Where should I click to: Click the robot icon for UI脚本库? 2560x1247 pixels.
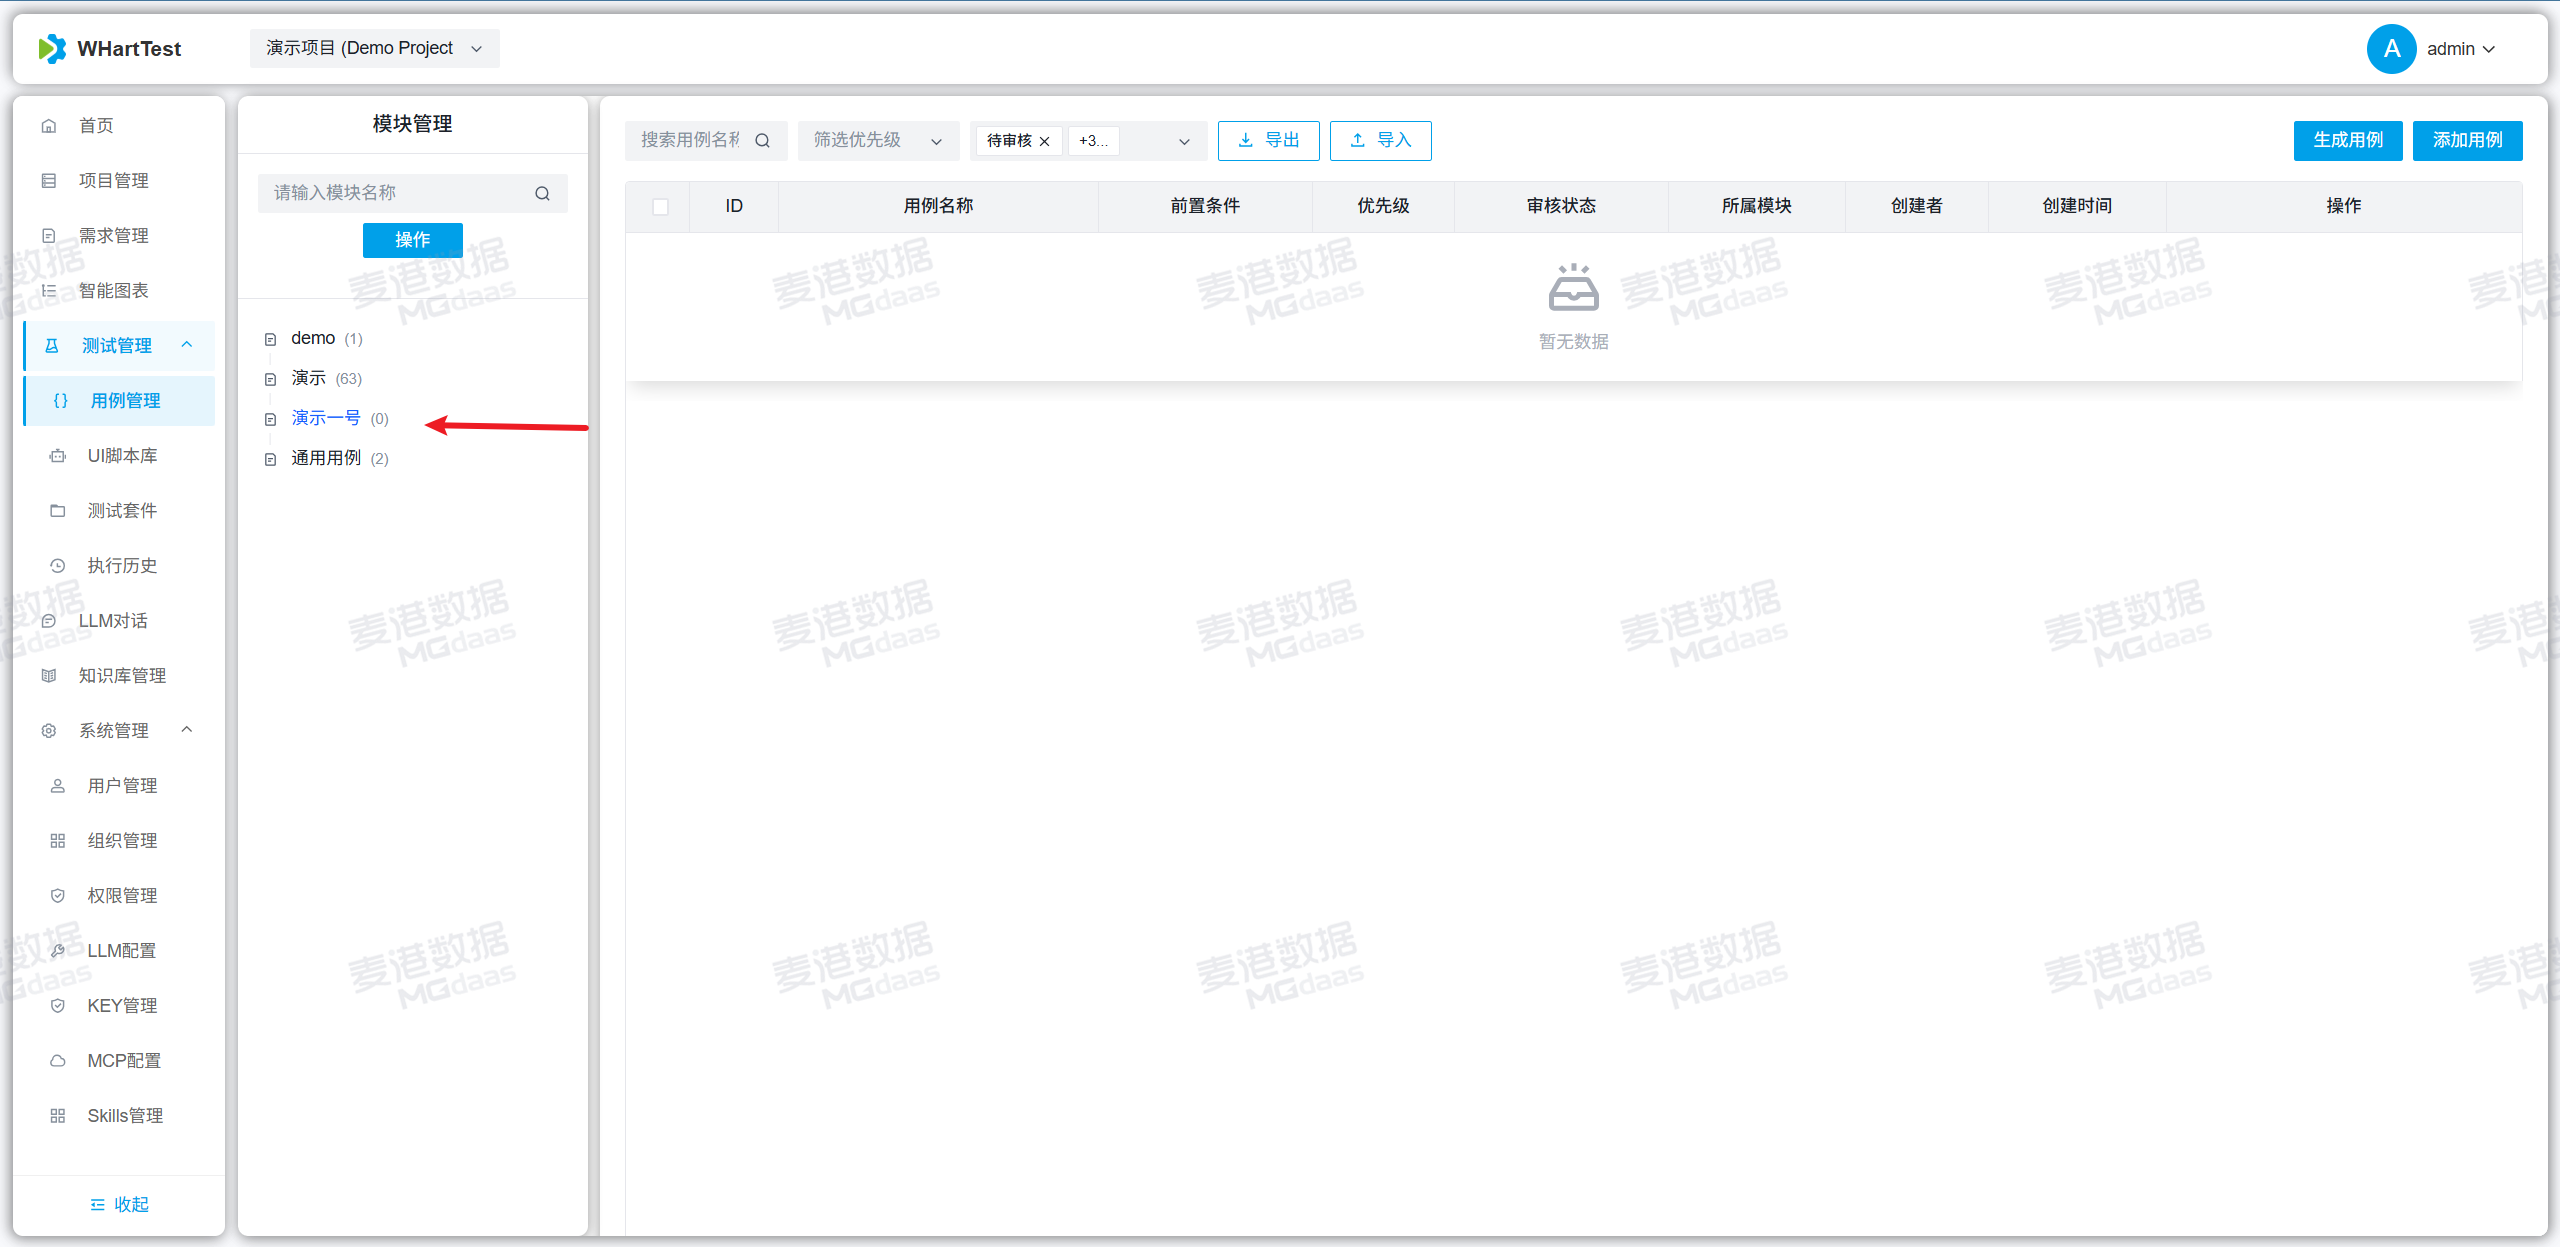pos(58,456)
